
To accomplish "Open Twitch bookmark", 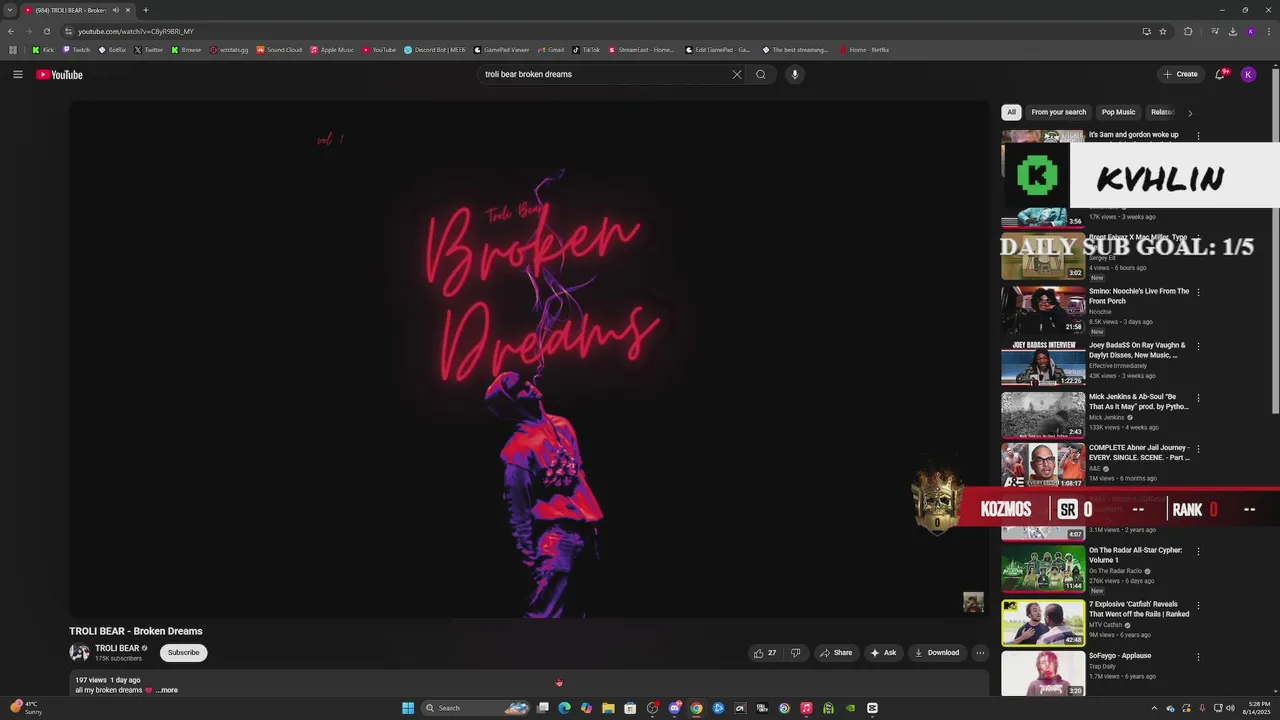I will pos(77,50).
